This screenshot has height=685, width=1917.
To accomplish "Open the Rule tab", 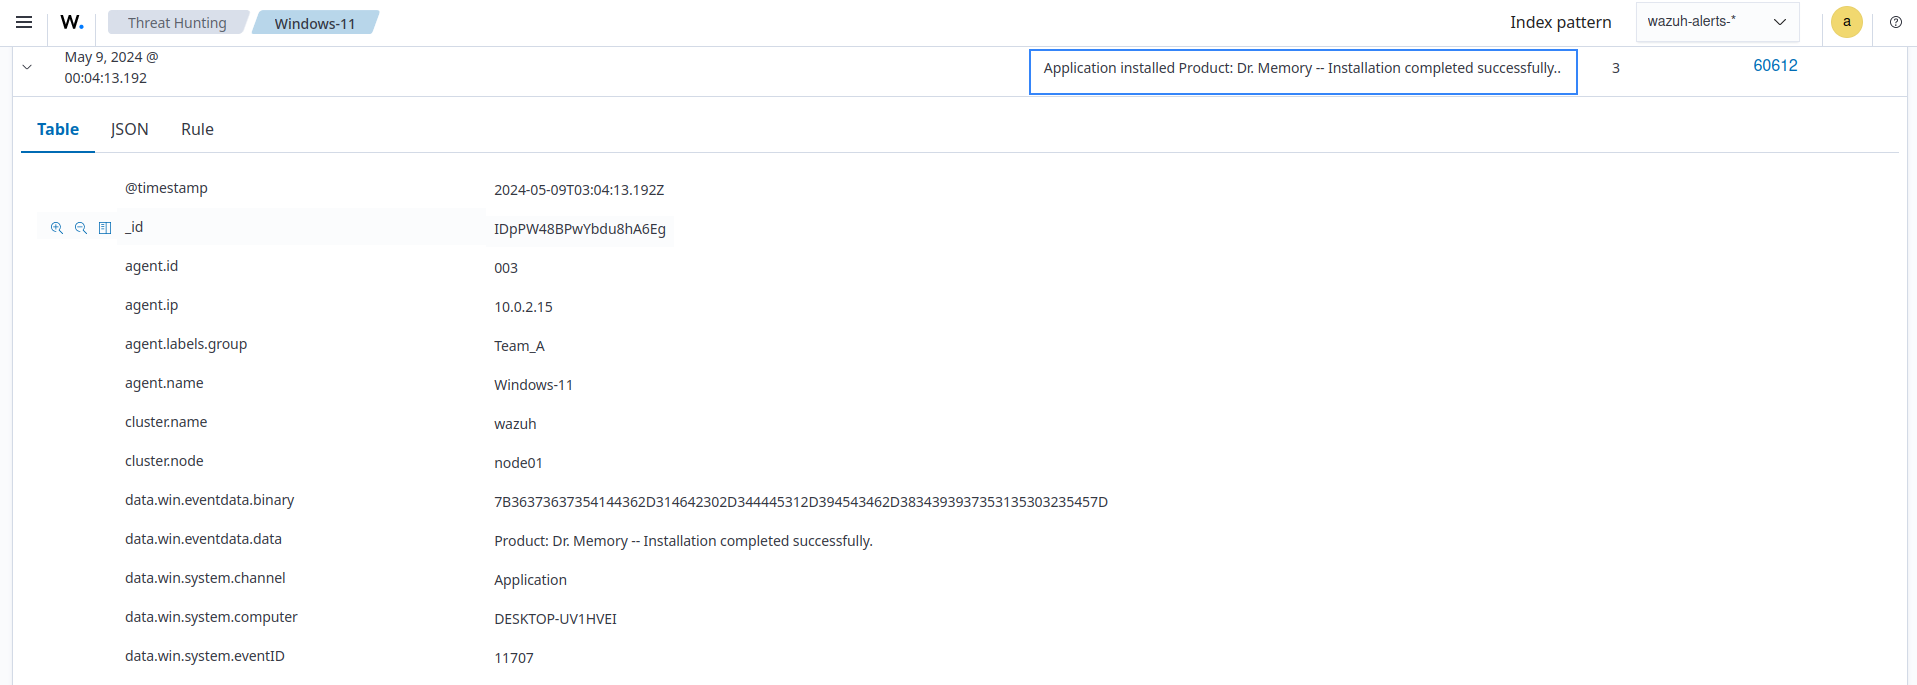I will point(196,129).
